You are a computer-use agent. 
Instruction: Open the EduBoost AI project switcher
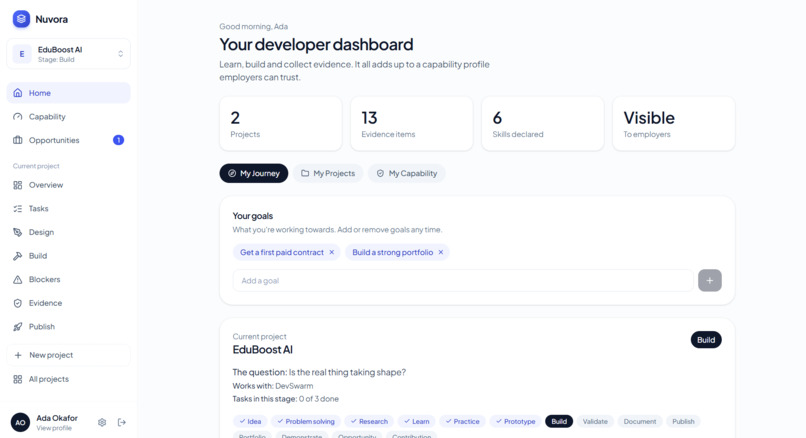[x=68, y=53]
